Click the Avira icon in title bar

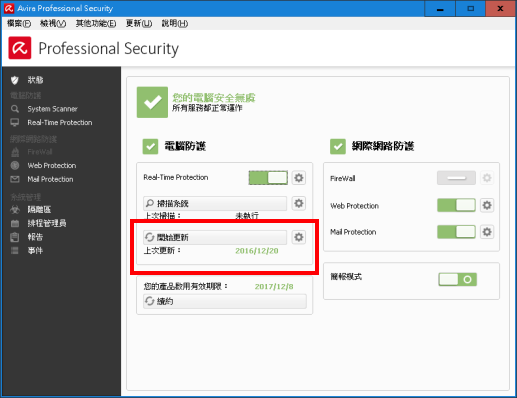9,8
